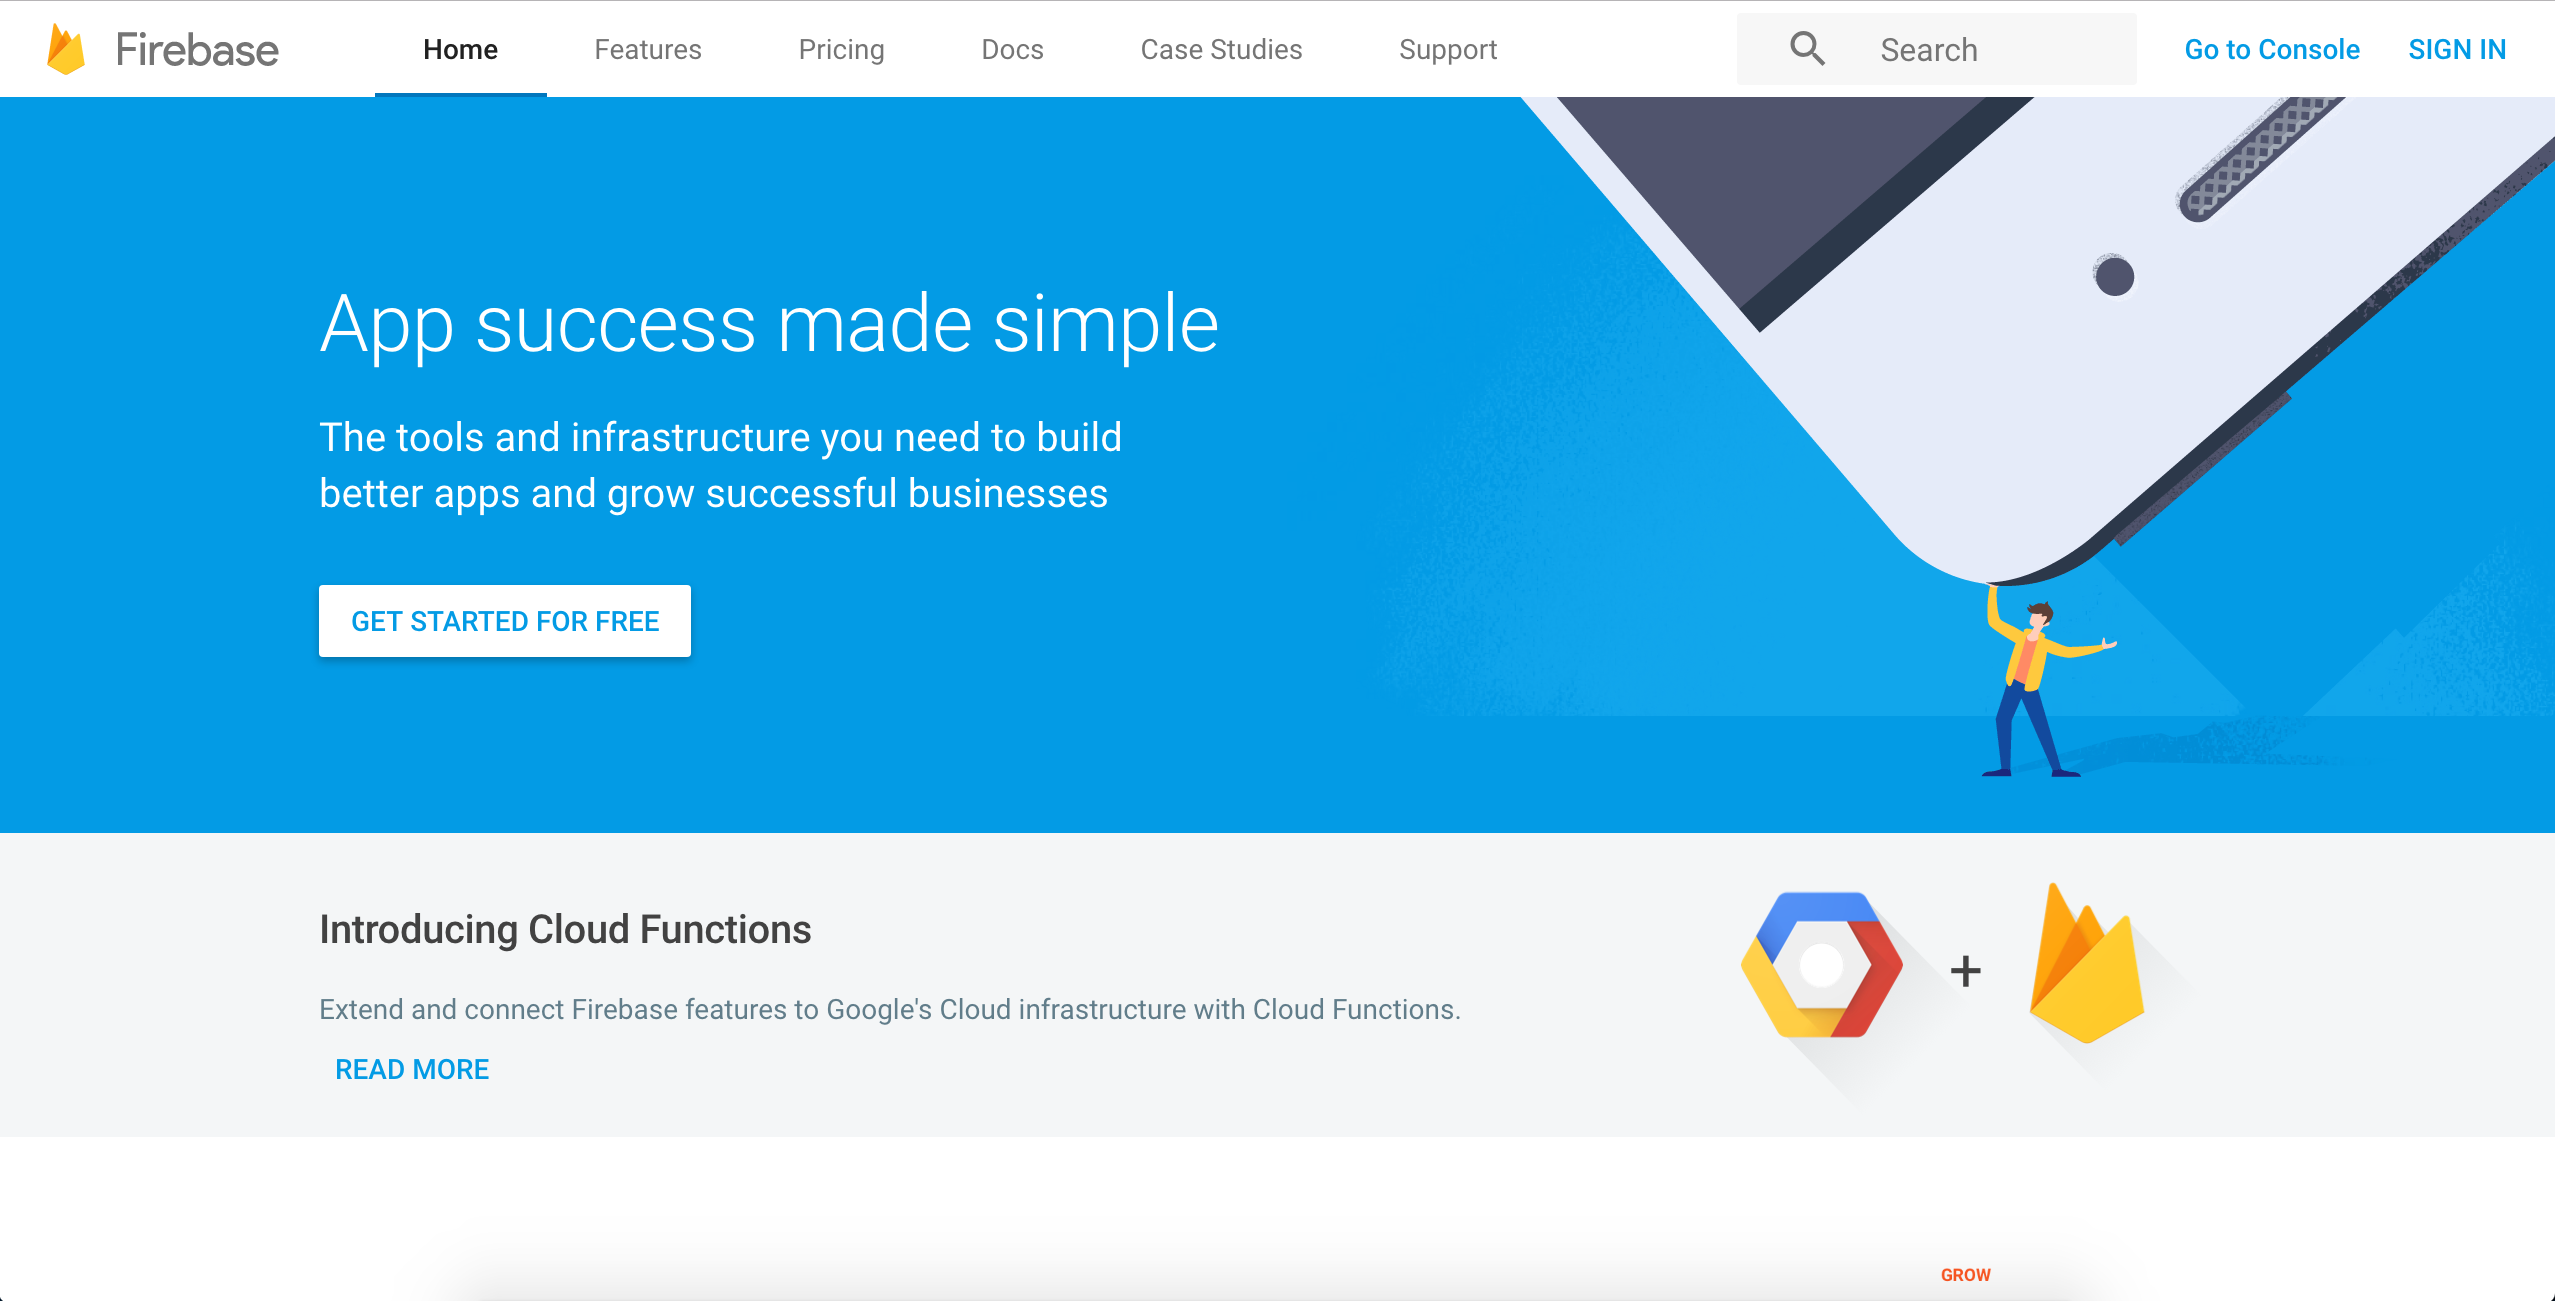Screen dimensions: 2555x1301
Task: Focus the Search input field
Action: coord(1936,49)
